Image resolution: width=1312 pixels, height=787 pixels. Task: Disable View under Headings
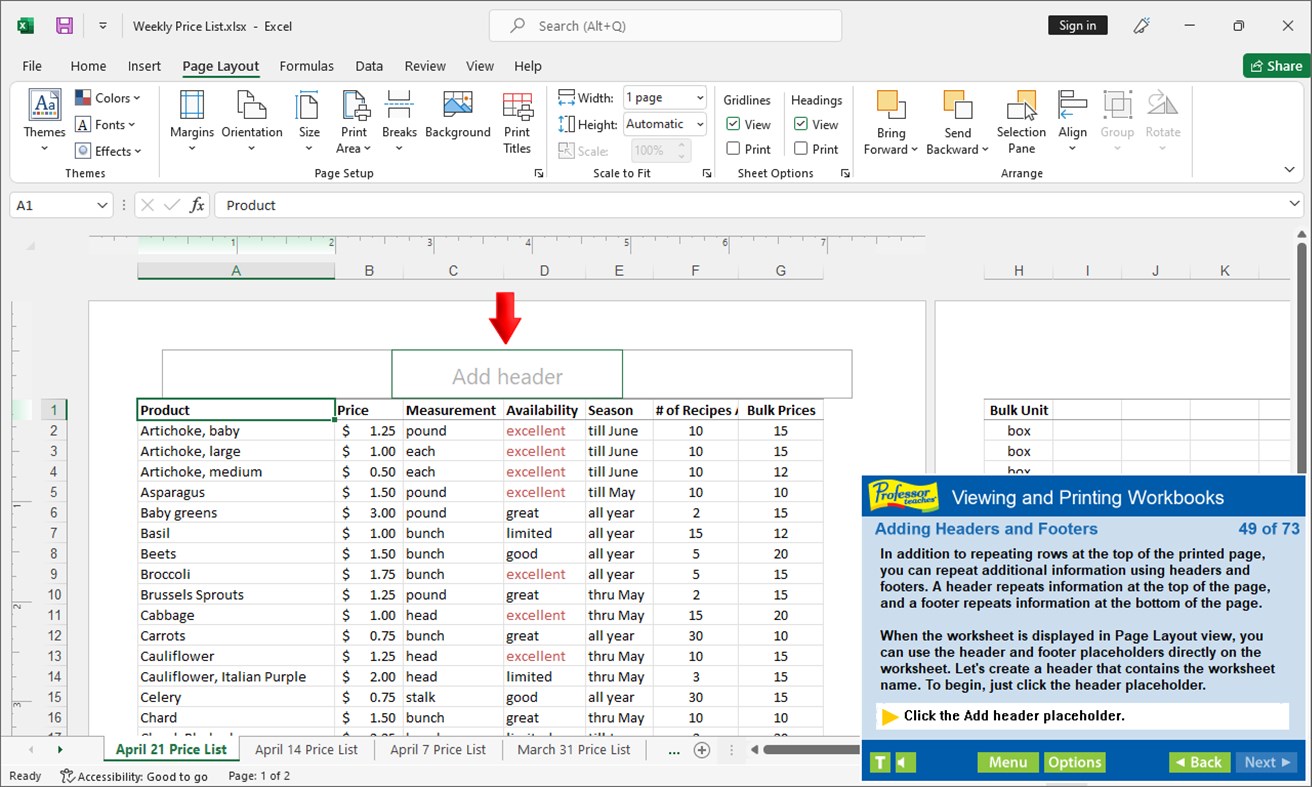(802, 123)
